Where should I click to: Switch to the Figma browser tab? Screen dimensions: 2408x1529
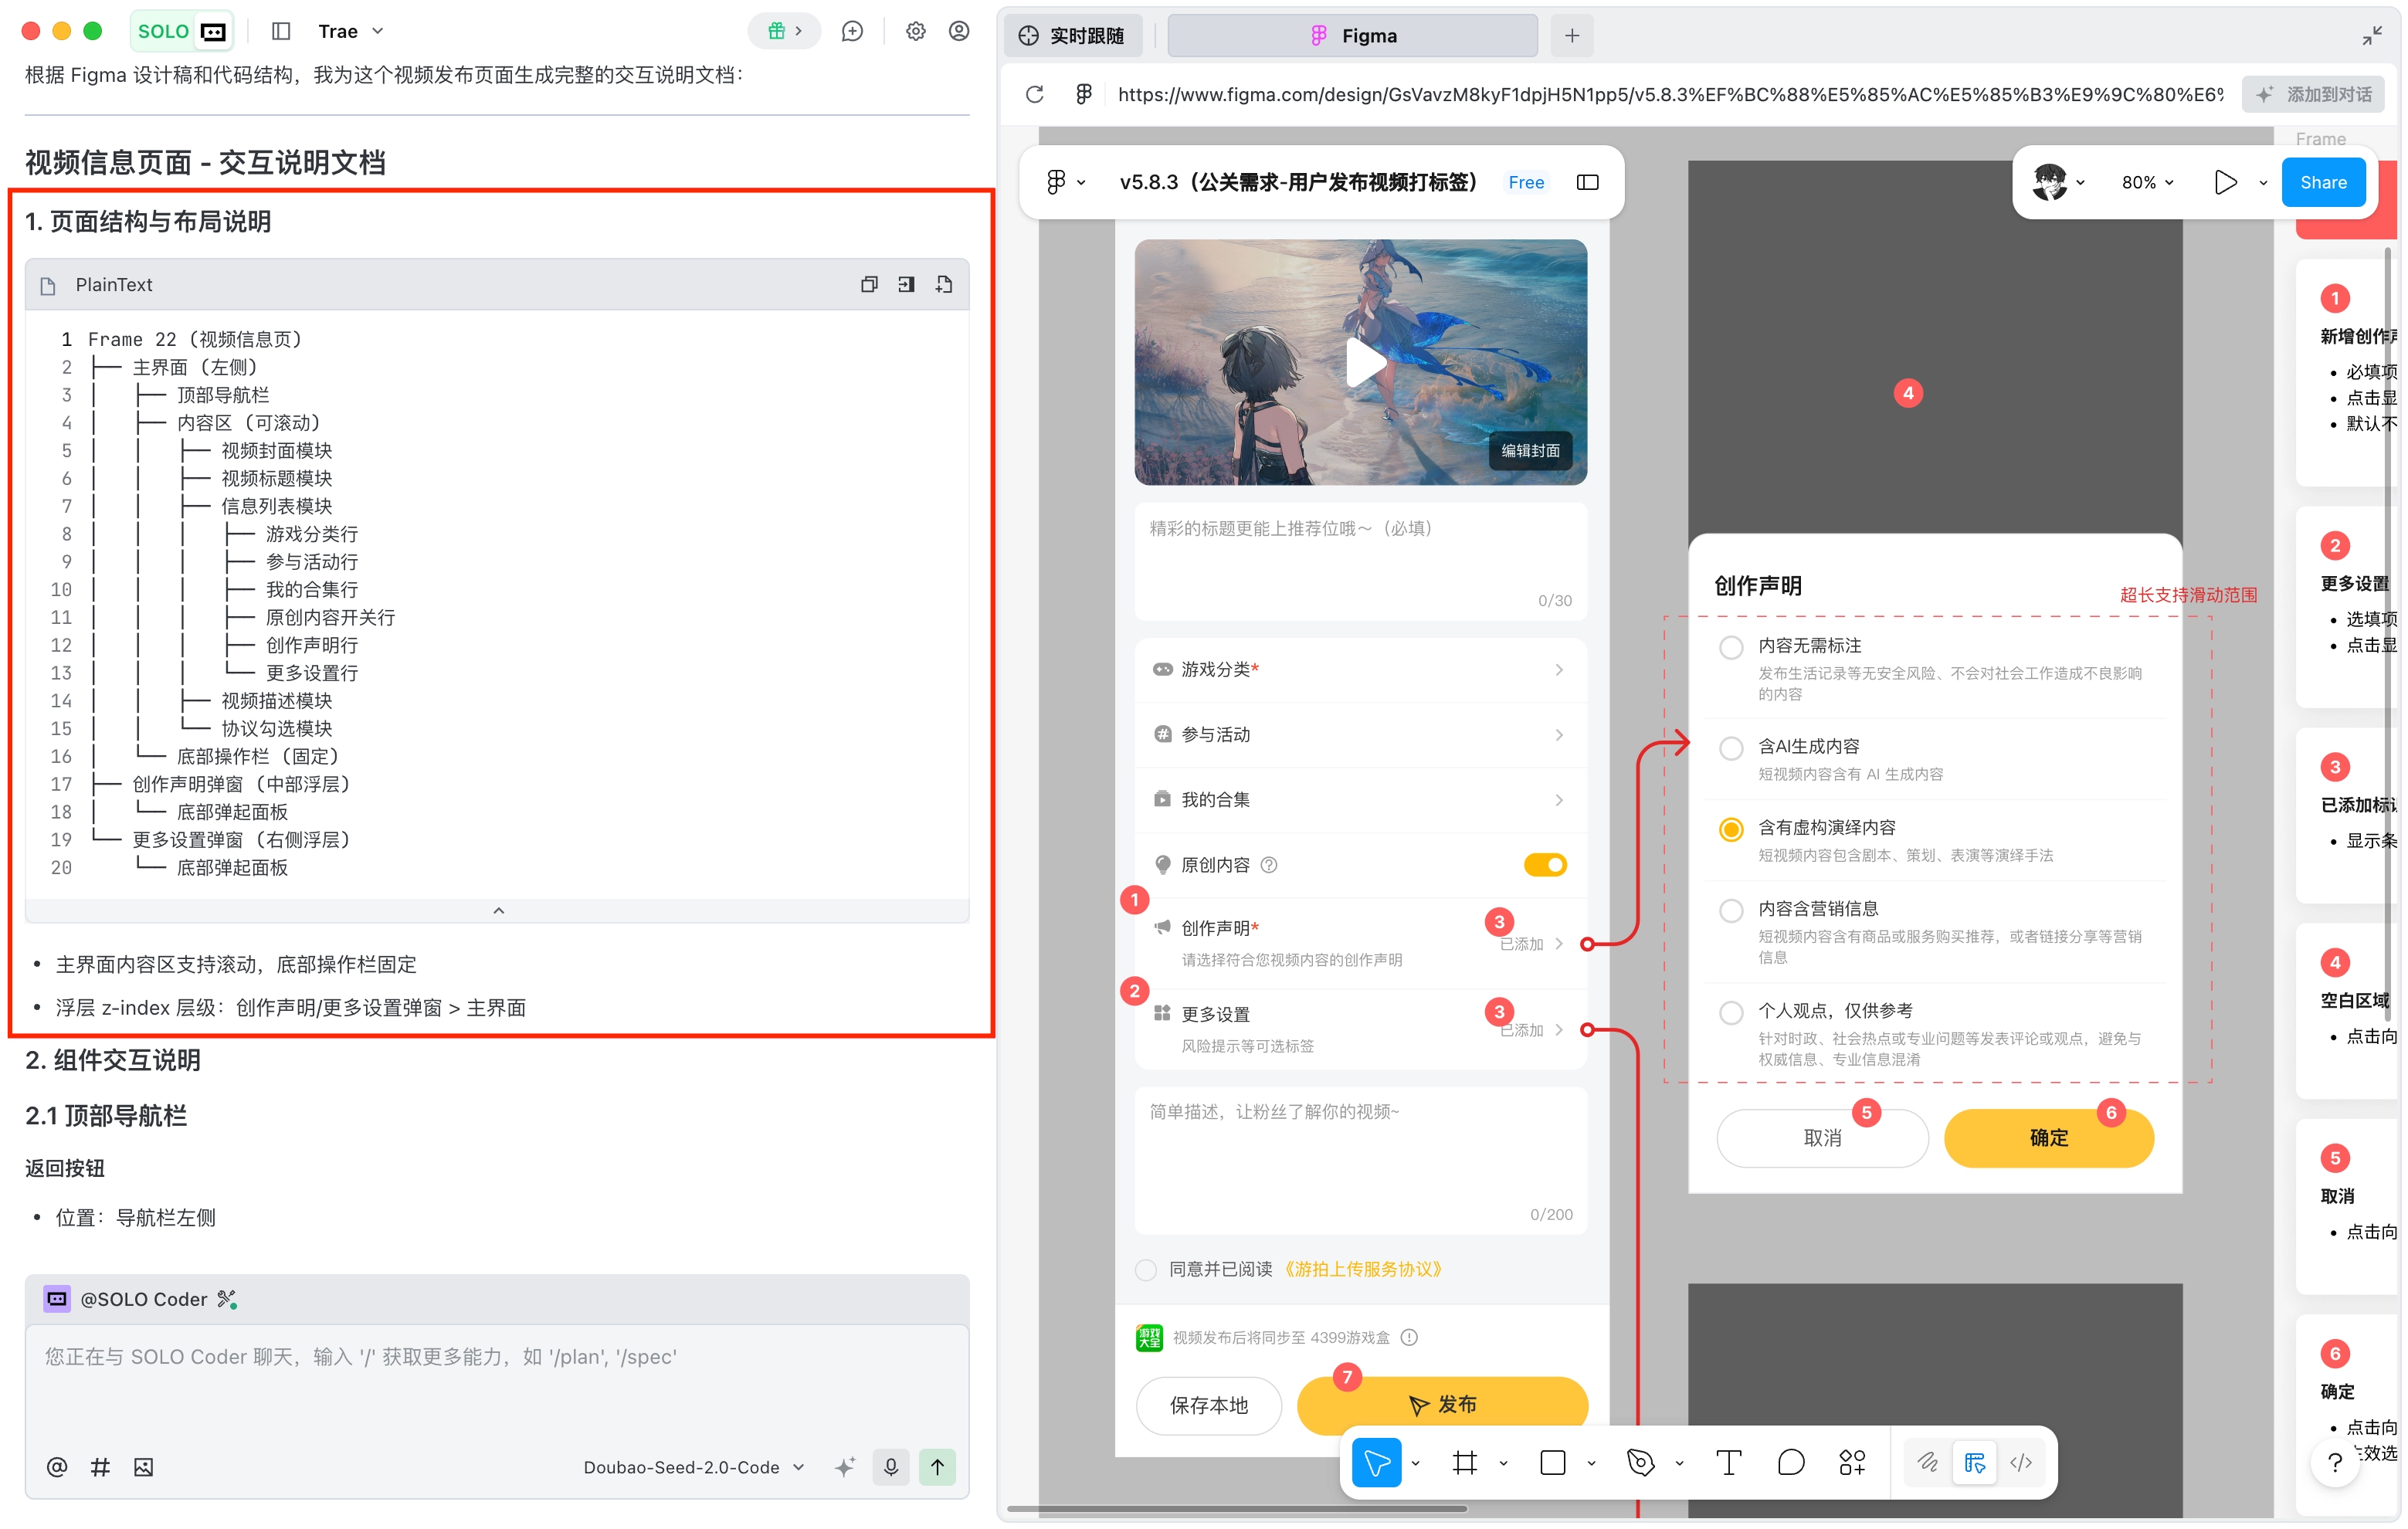coord(1353,36)
